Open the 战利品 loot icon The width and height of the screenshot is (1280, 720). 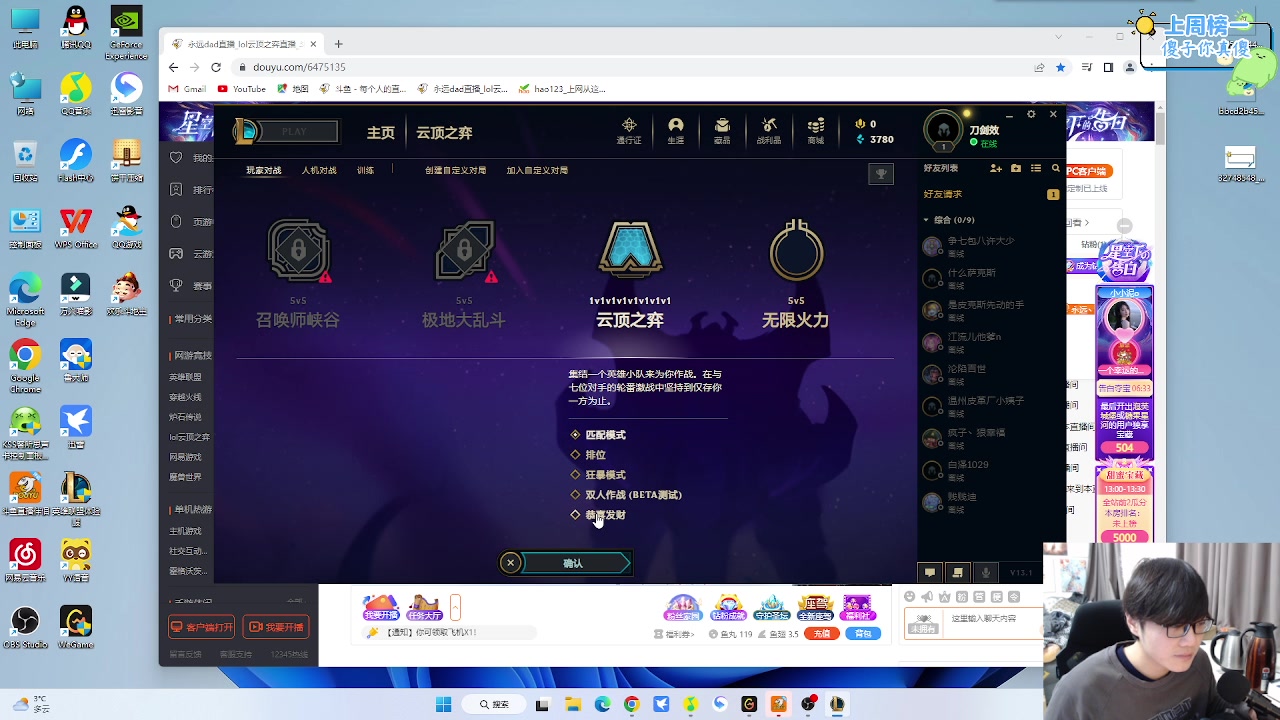coord(769,130)
